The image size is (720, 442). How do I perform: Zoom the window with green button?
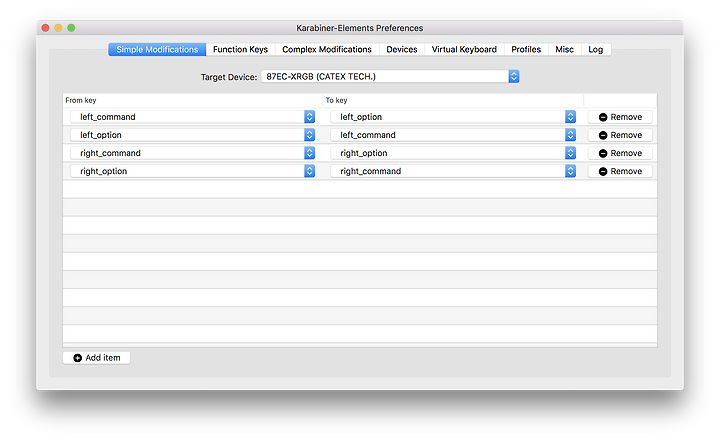tap(71, 28)
